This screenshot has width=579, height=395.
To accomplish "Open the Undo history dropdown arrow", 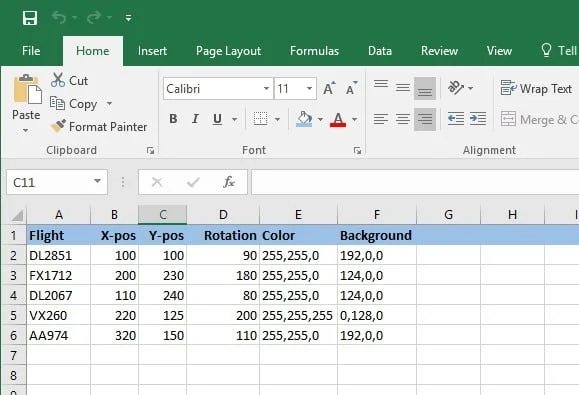I will [74, 17].
